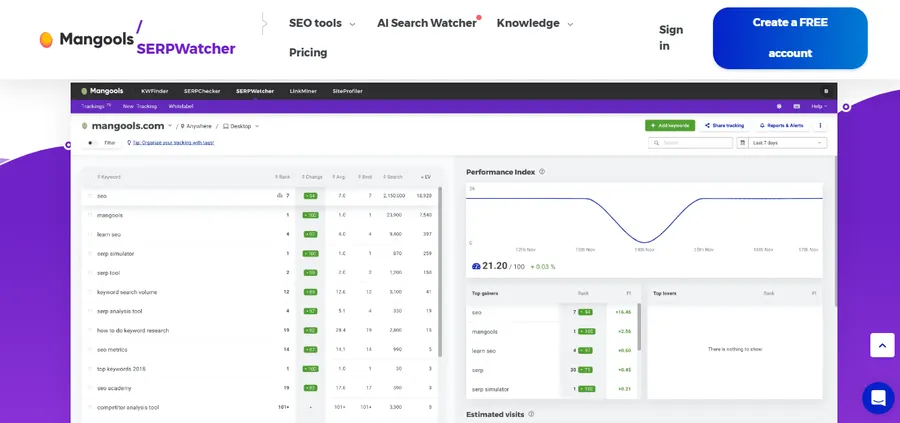Click the user avatar icon in dark bar
This screenshot has width=900, height=423.
coord(826,91)
